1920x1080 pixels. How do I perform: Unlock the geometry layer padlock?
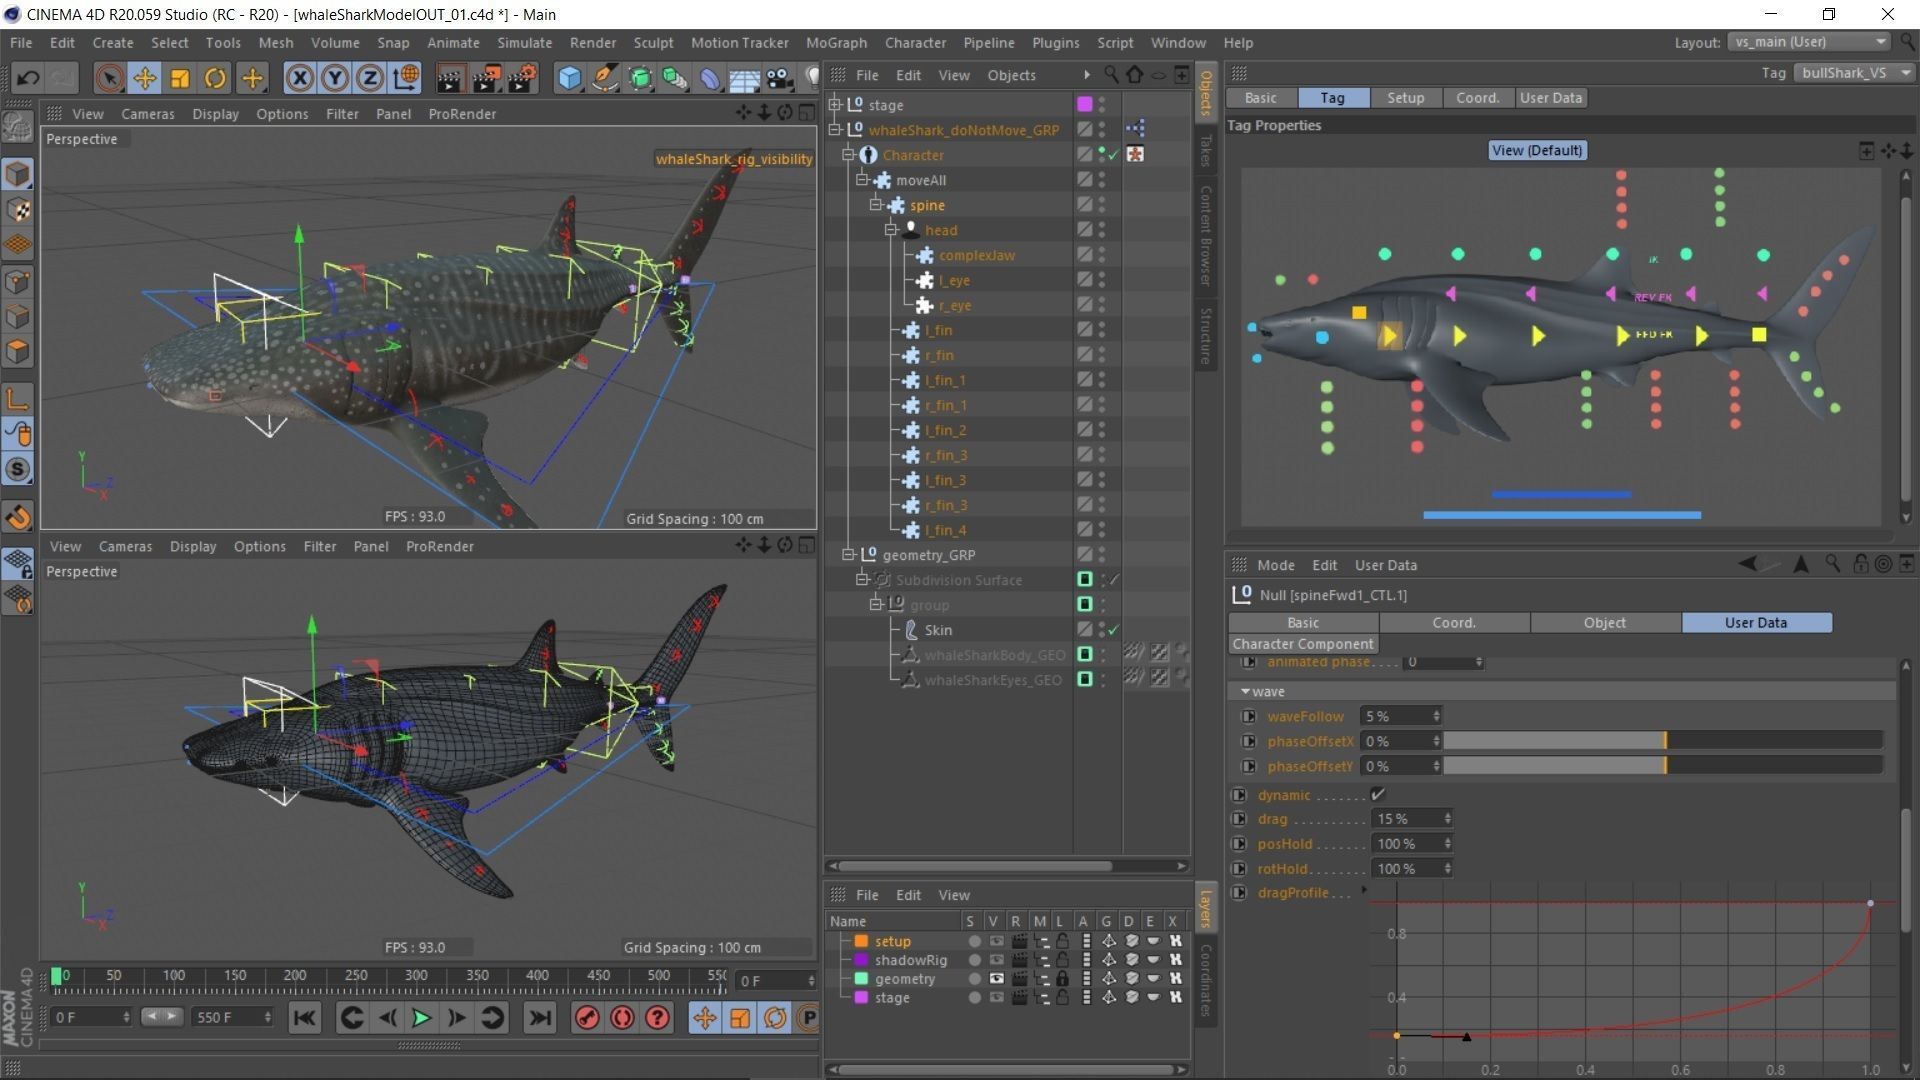(x=1062, y=979)
